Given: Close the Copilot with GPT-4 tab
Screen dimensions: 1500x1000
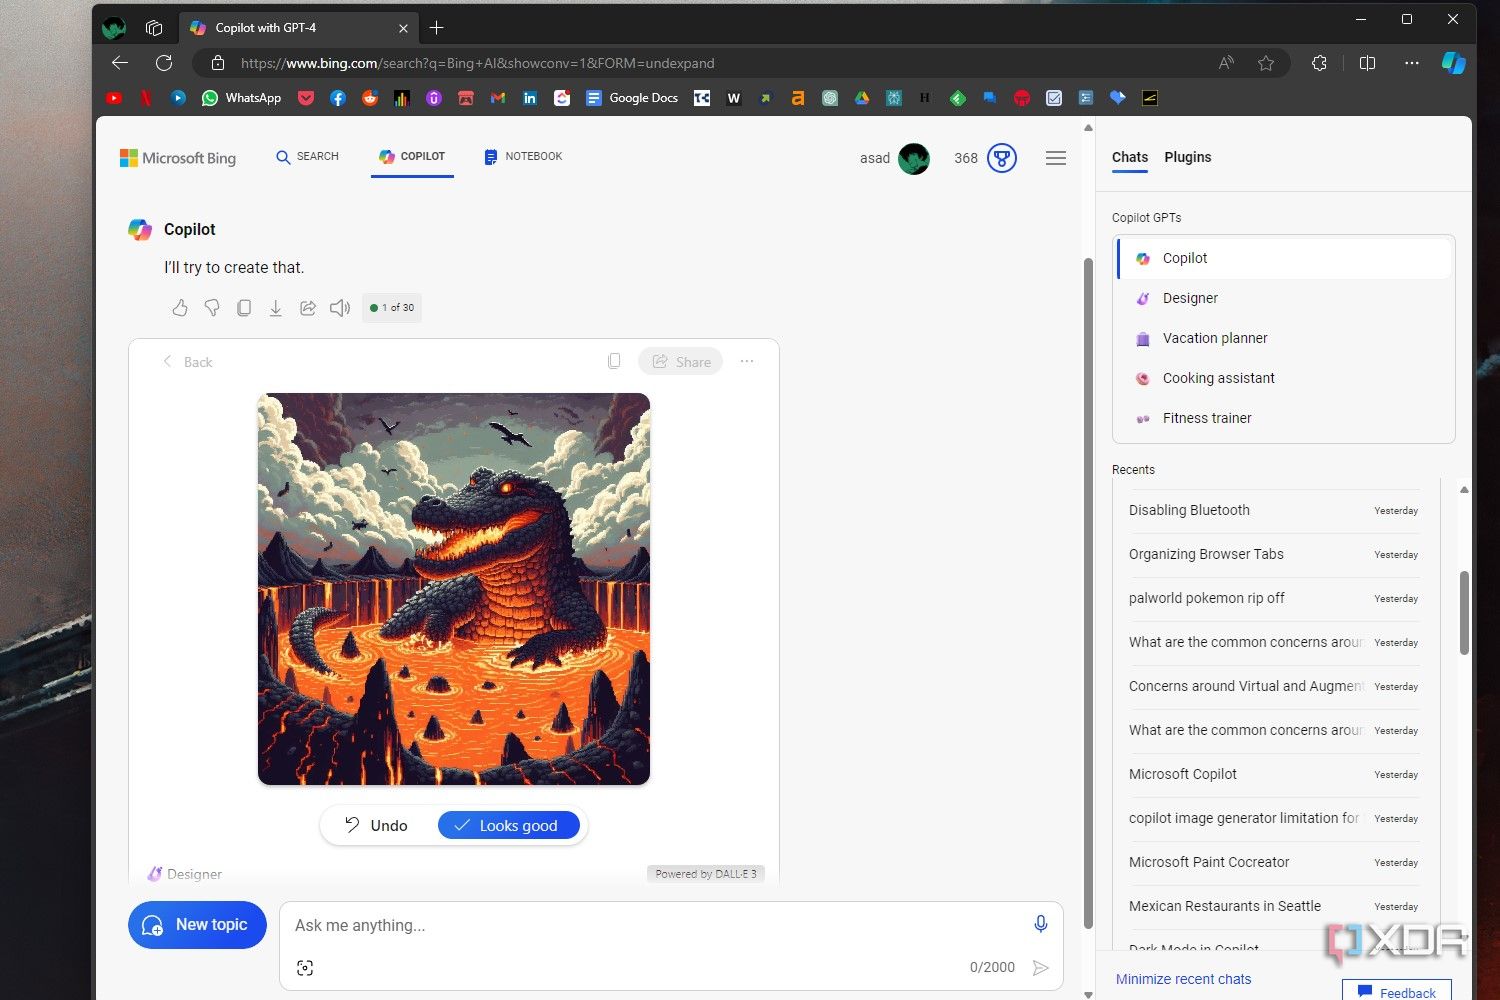Looking at the screenshot, I should pos(403,28).
